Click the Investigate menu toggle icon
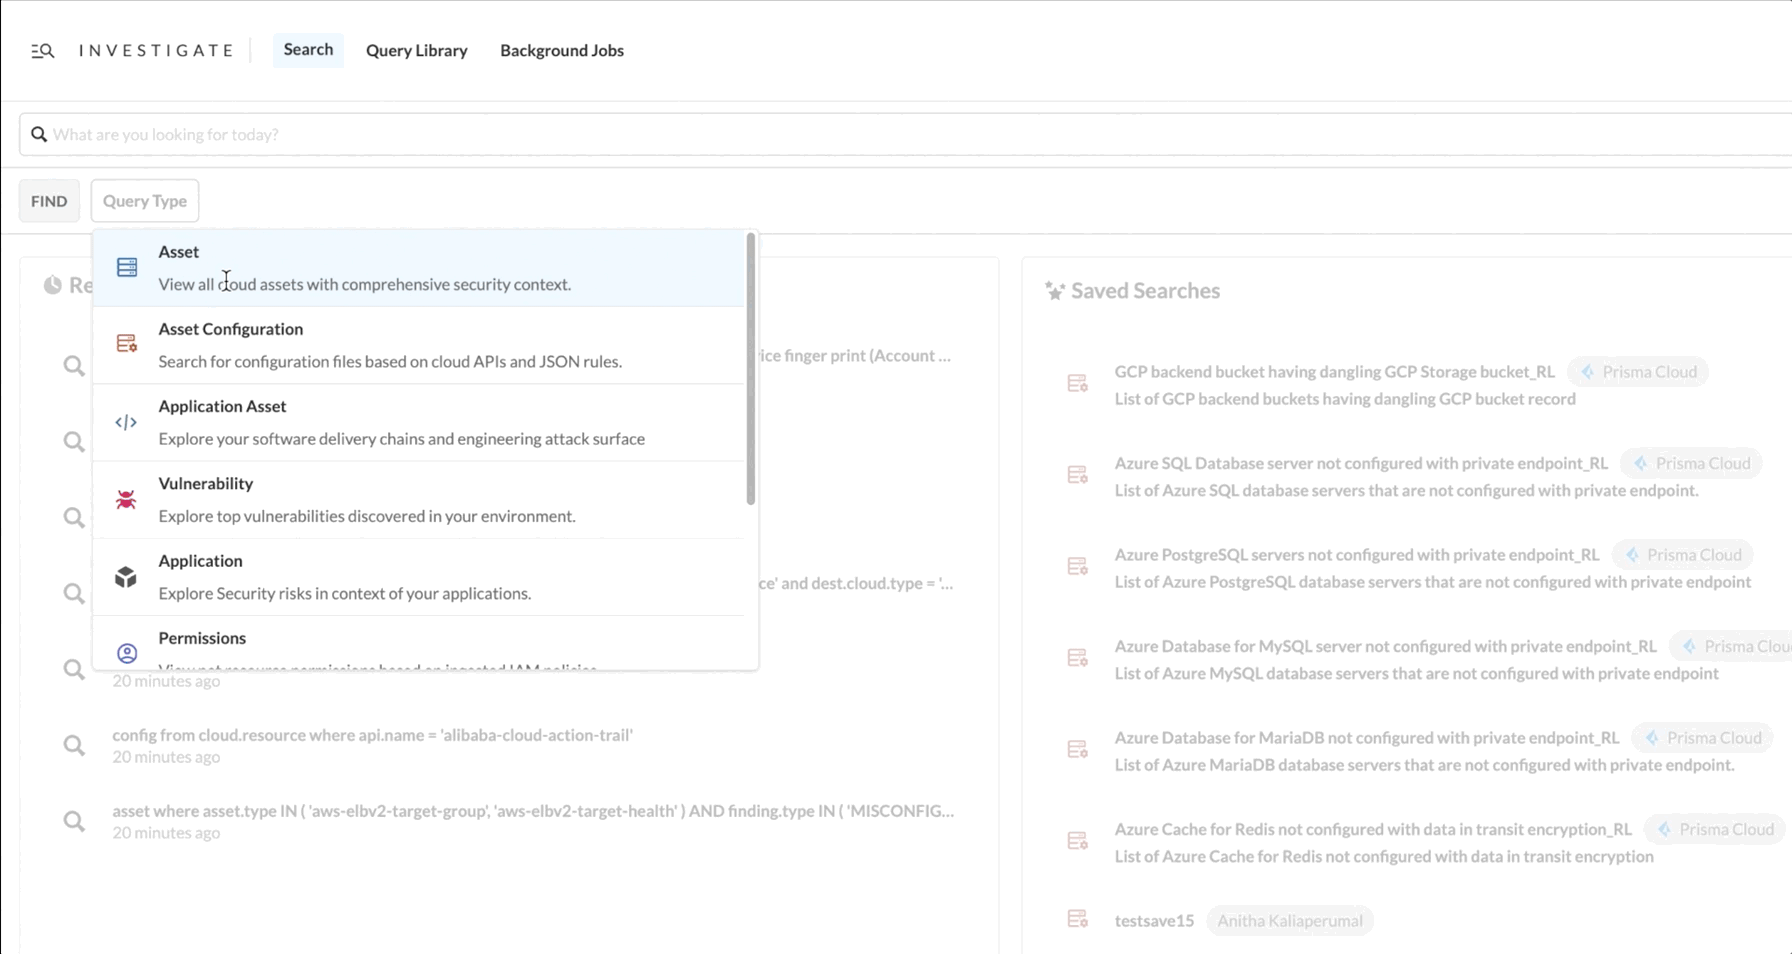This screenshot has height=954, width=1792. tap(42, 51)
